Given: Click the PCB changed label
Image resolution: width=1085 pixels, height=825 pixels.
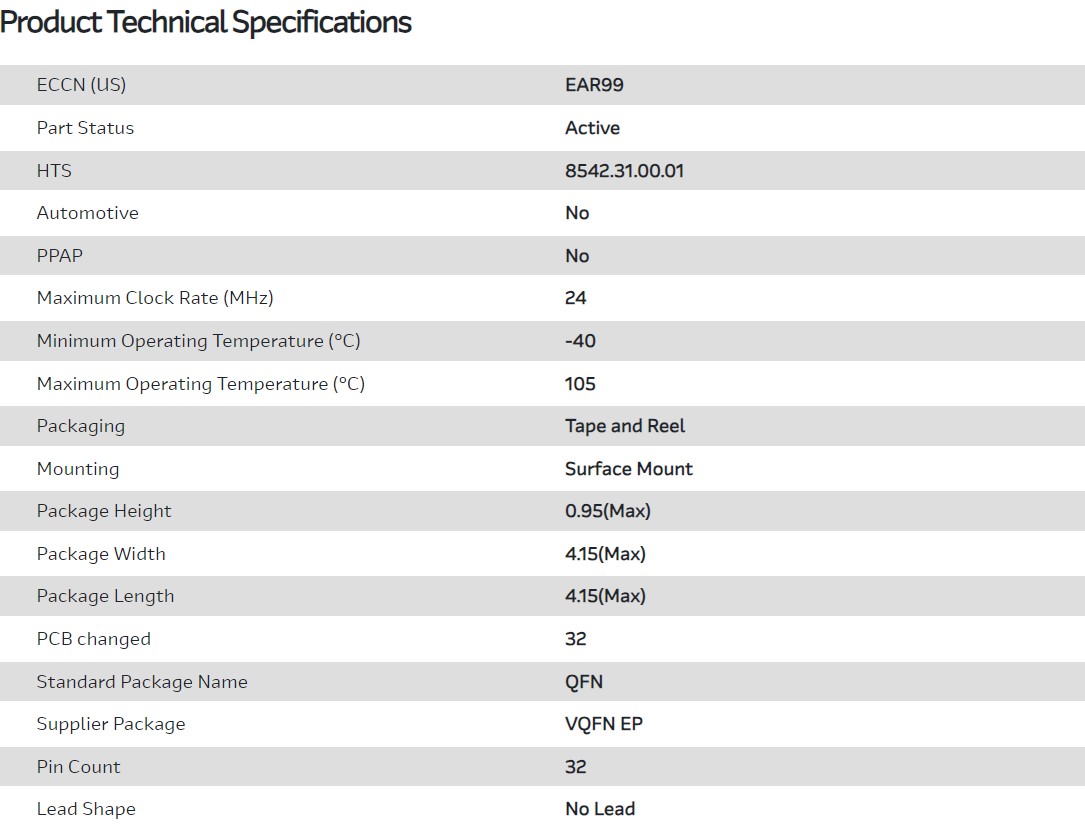Looking at the screenshot, I should [93, 639].
